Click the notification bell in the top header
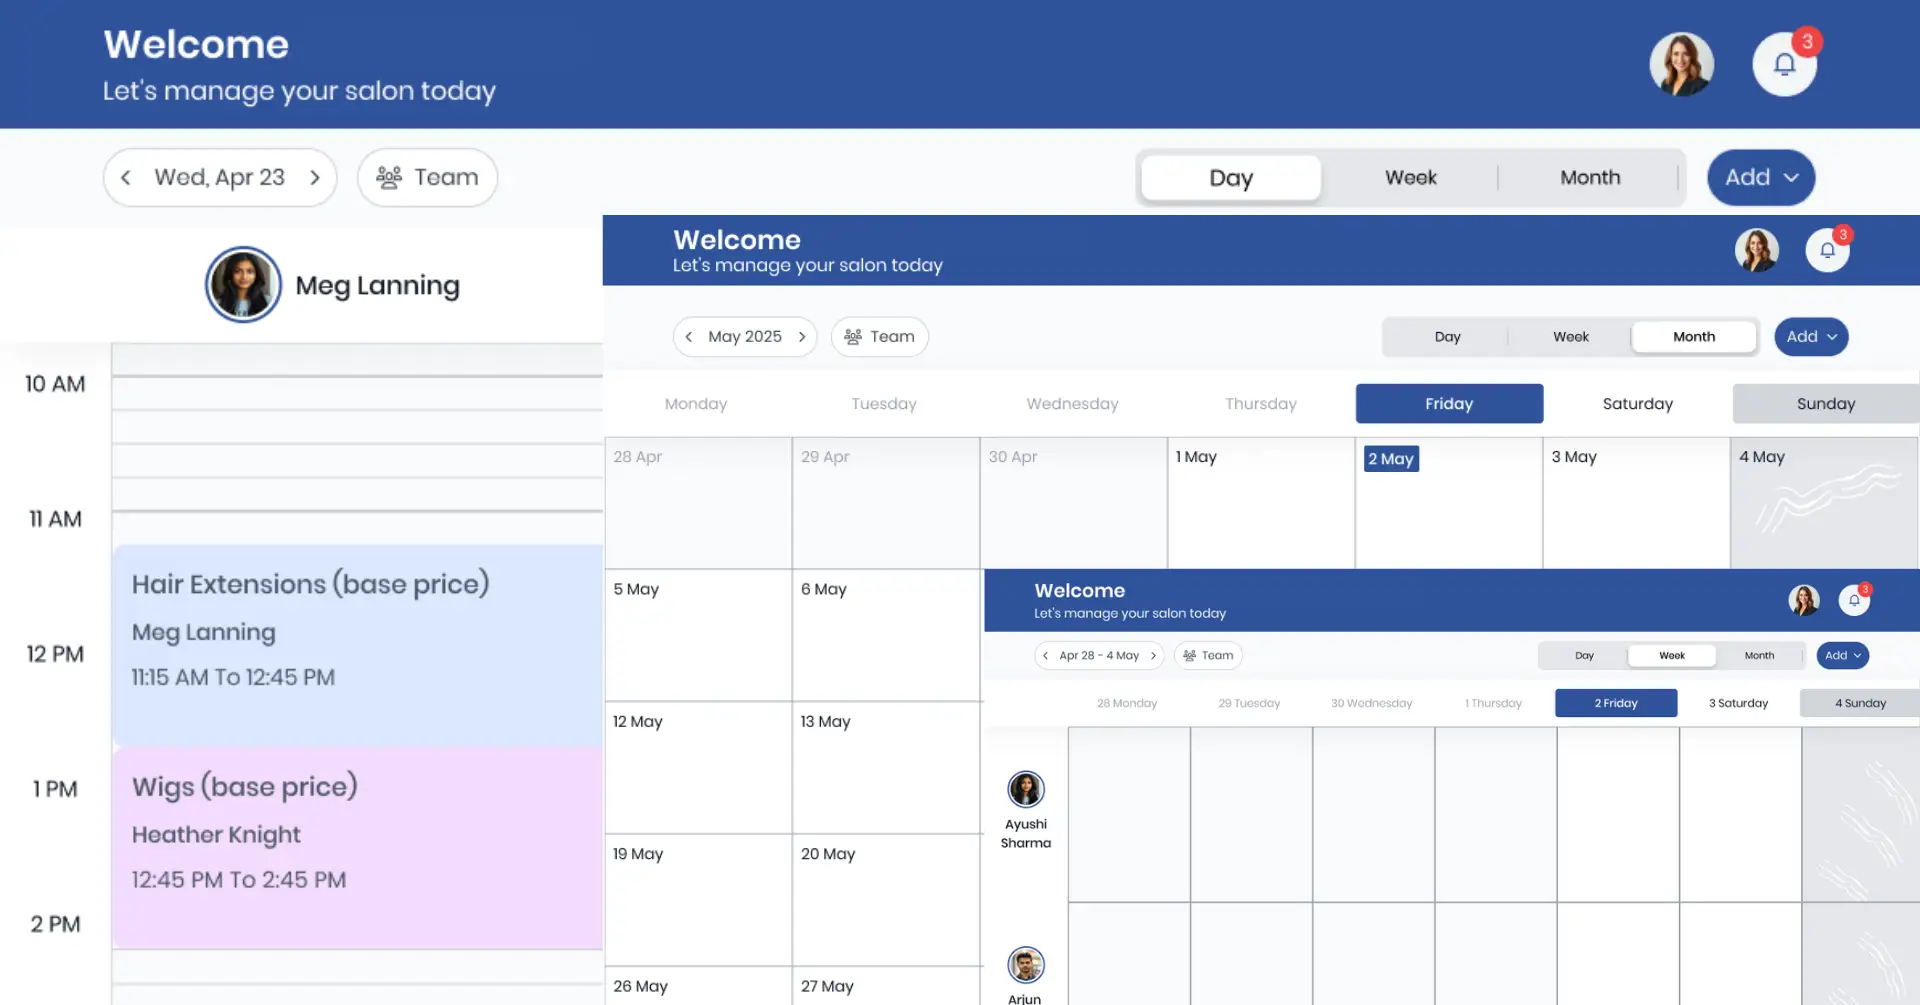Image resolution: width=1920 pixels, height=1005 pixels. coord(1786,64)
